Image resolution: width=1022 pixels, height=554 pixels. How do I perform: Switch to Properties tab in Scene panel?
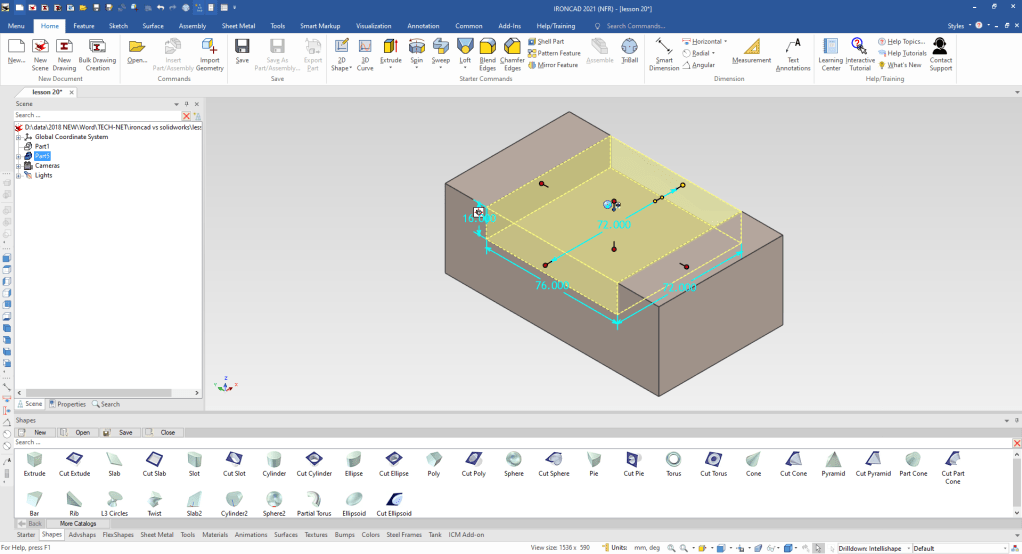[x=67, y=404]
